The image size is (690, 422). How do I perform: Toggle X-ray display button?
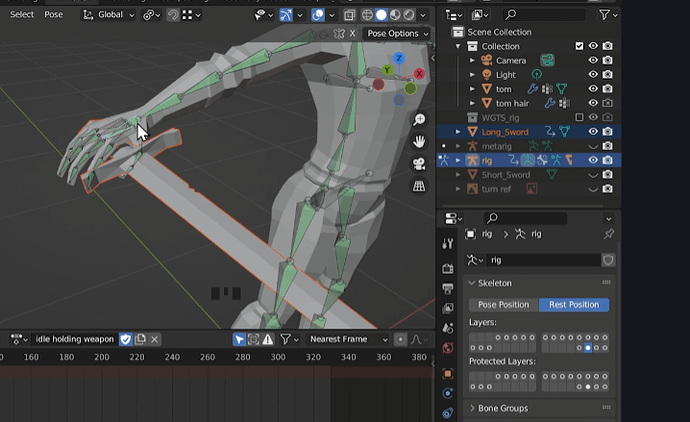click(x=349, y=15)
